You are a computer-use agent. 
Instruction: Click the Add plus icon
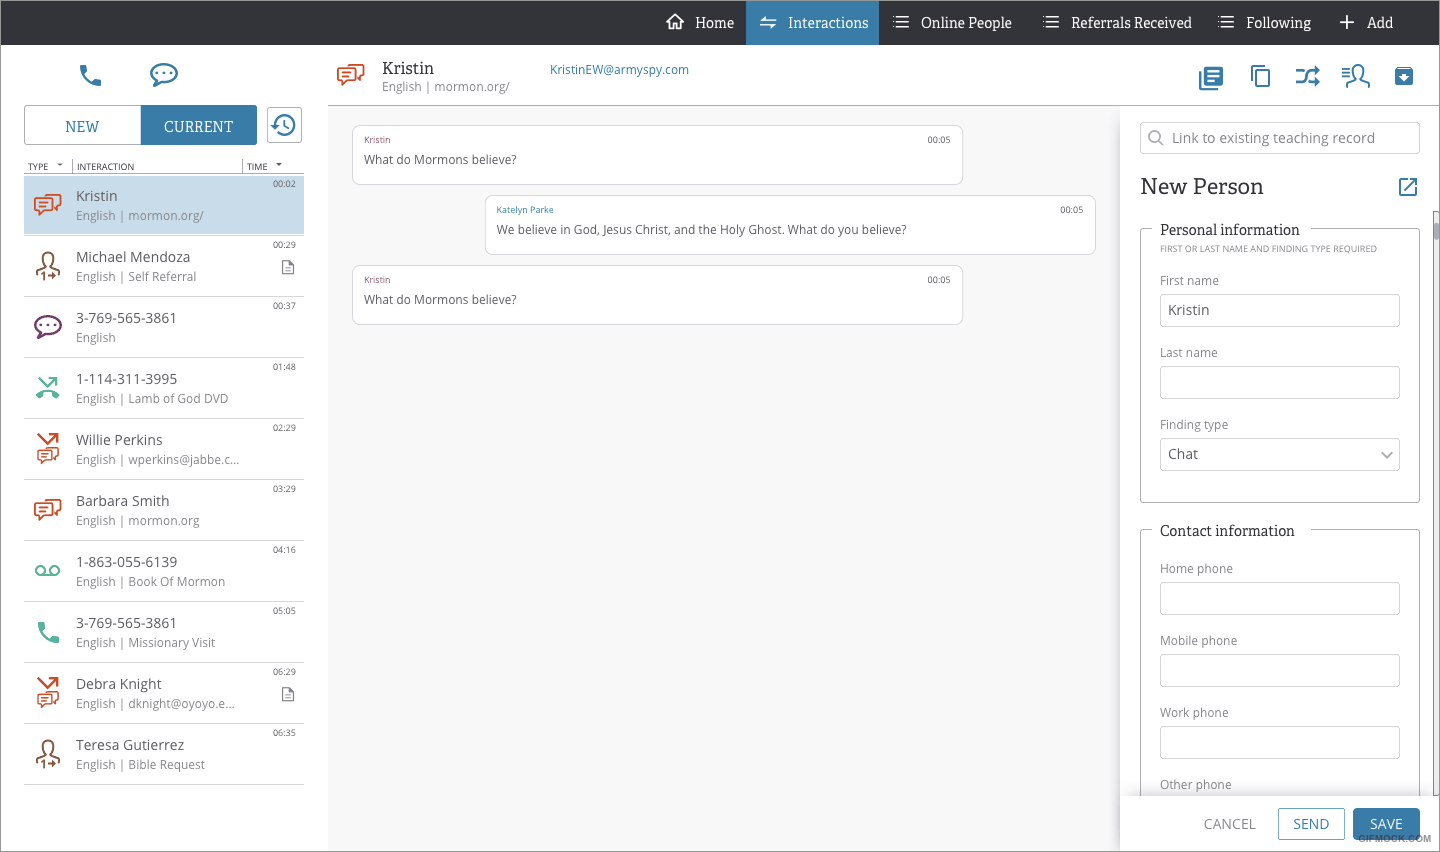click(1347, 22)
